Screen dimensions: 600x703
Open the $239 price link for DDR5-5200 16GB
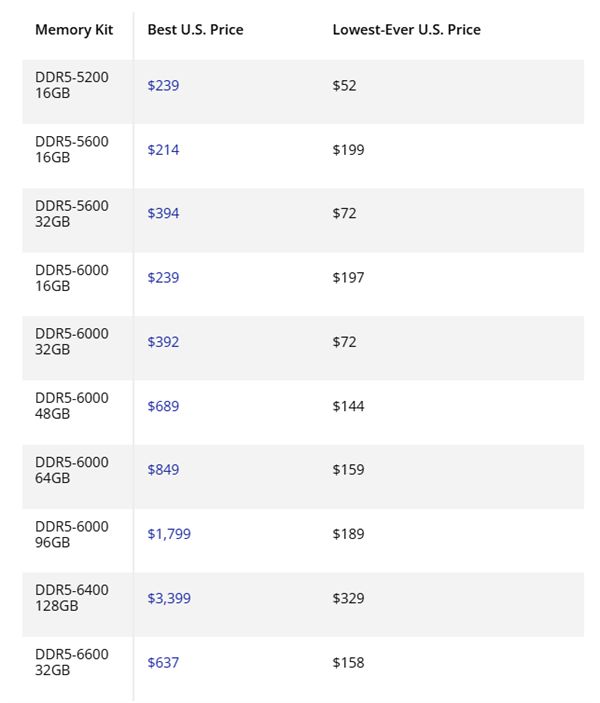click(x=163, y=85)
